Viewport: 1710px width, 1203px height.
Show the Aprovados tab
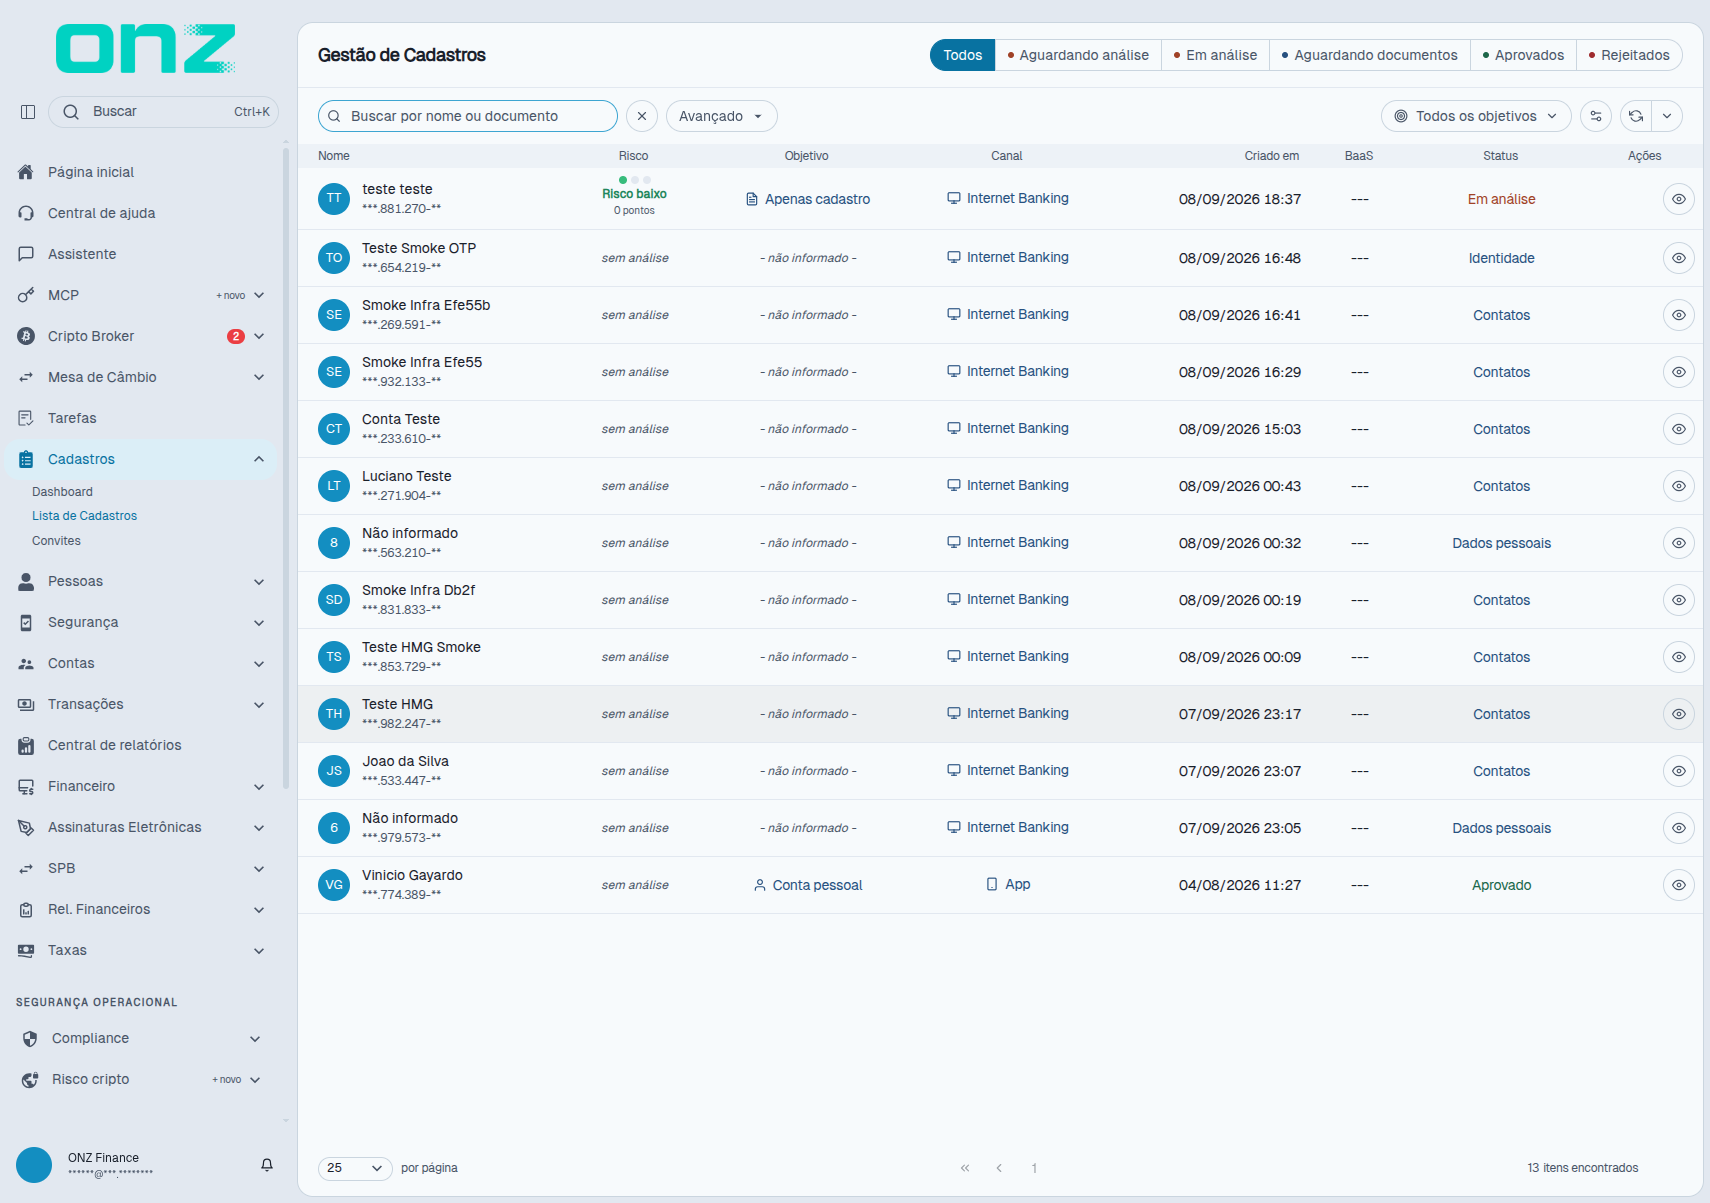(x=1523, y=55)
